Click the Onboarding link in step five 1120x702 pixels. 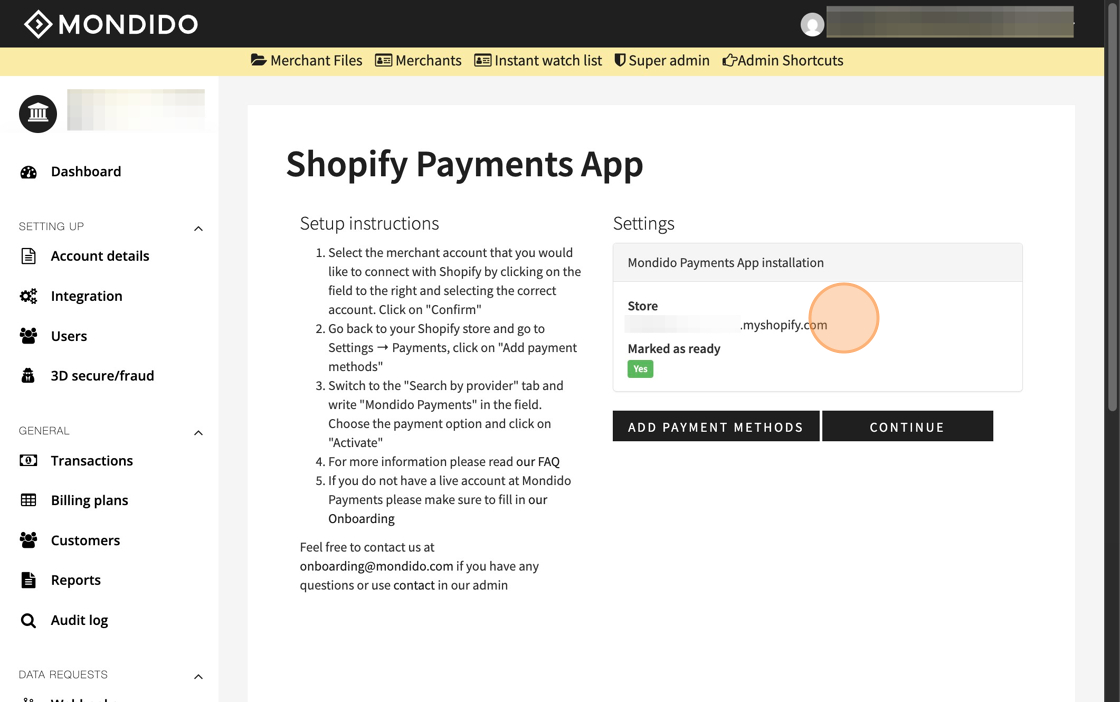coord(361,518)
